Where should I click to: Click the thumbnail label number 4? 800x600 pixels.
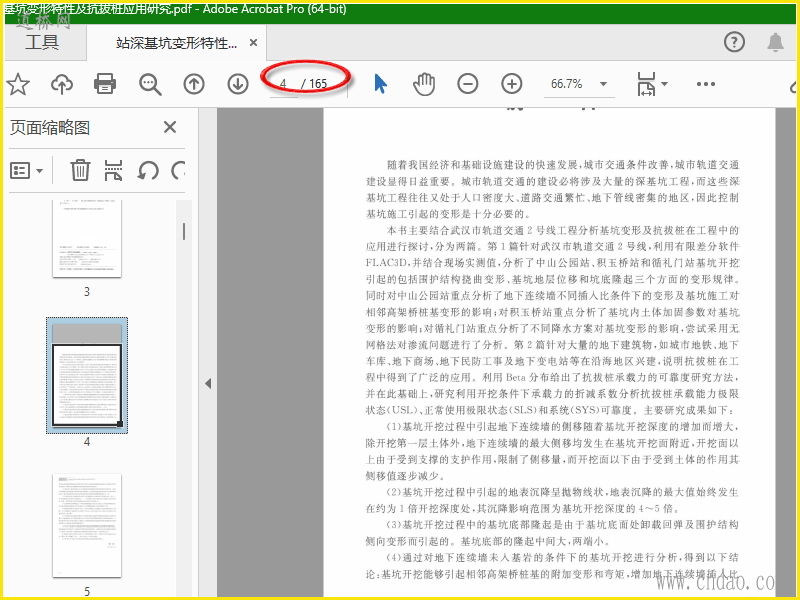click(x=87, y=442)
